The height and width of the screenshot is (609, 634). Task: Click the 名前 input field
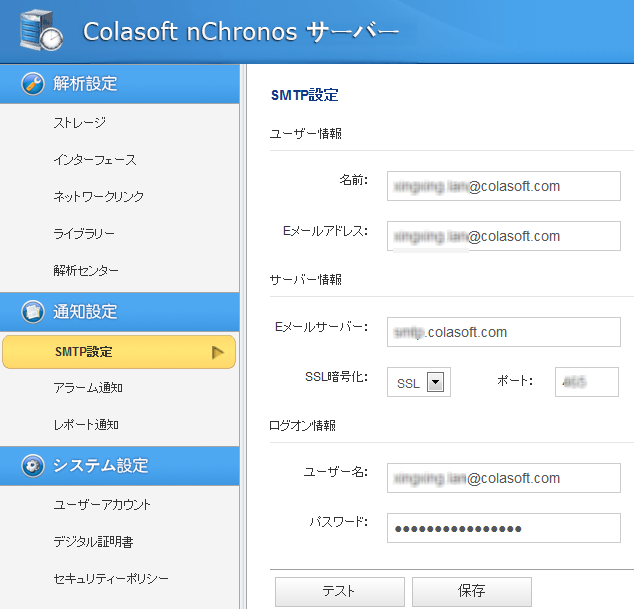pyautogui.click(x=503, y=186)
